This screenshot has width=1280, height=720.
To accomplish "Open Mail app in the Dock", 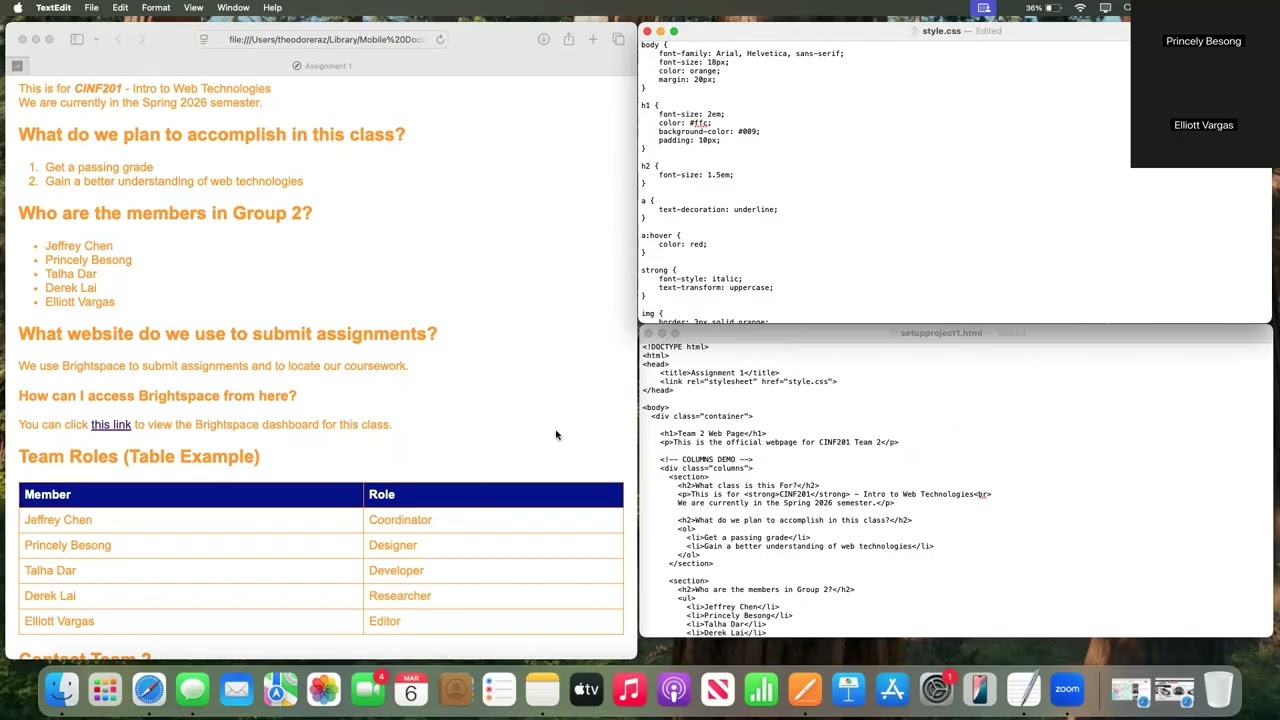I will (237, 689).
